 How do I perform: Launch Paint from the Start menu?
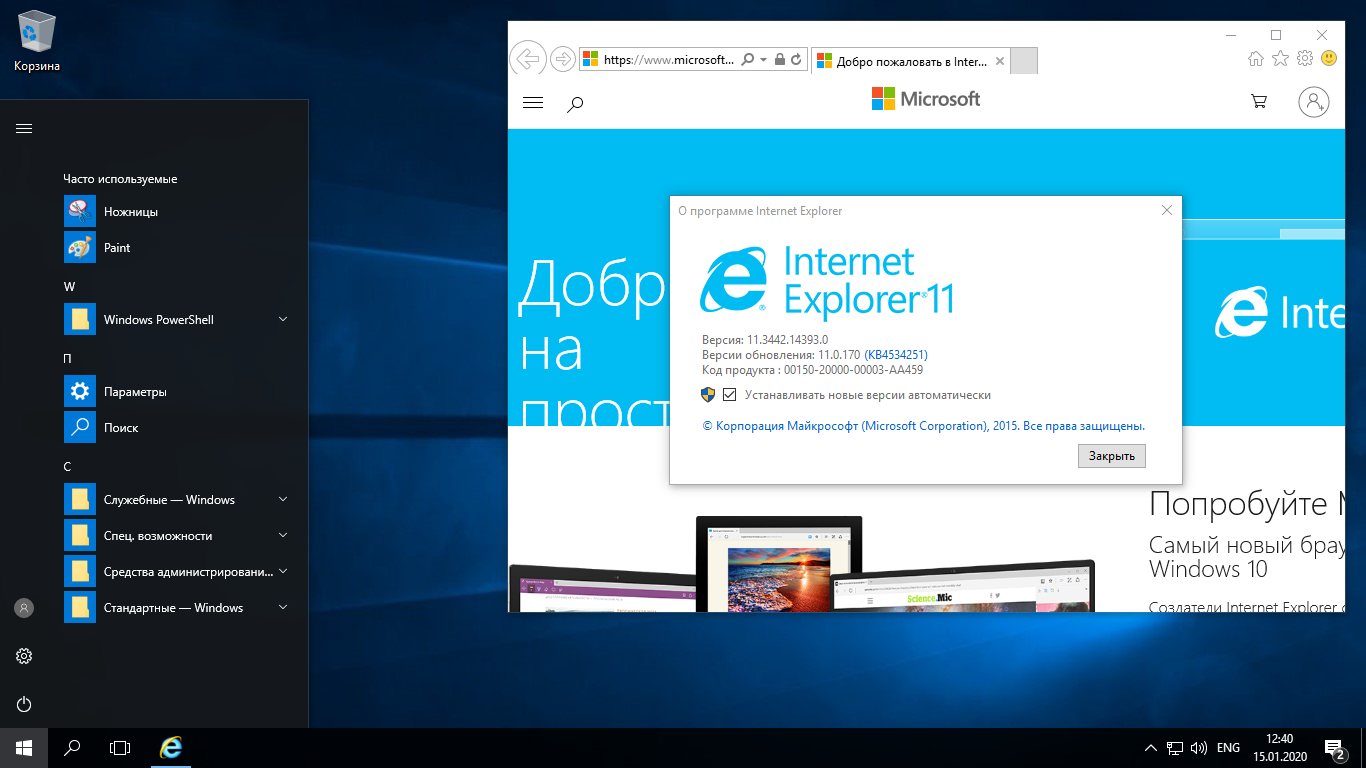point(180,248)
